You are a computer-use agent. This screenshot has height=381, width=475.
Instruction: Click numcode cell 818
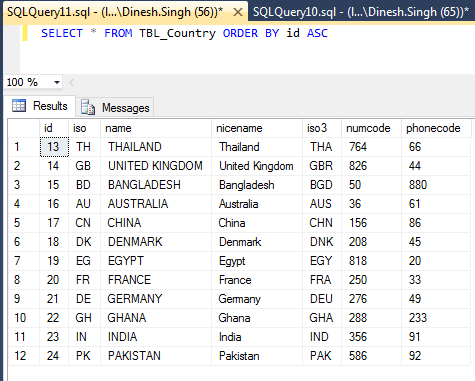click(x=372, y=261)
